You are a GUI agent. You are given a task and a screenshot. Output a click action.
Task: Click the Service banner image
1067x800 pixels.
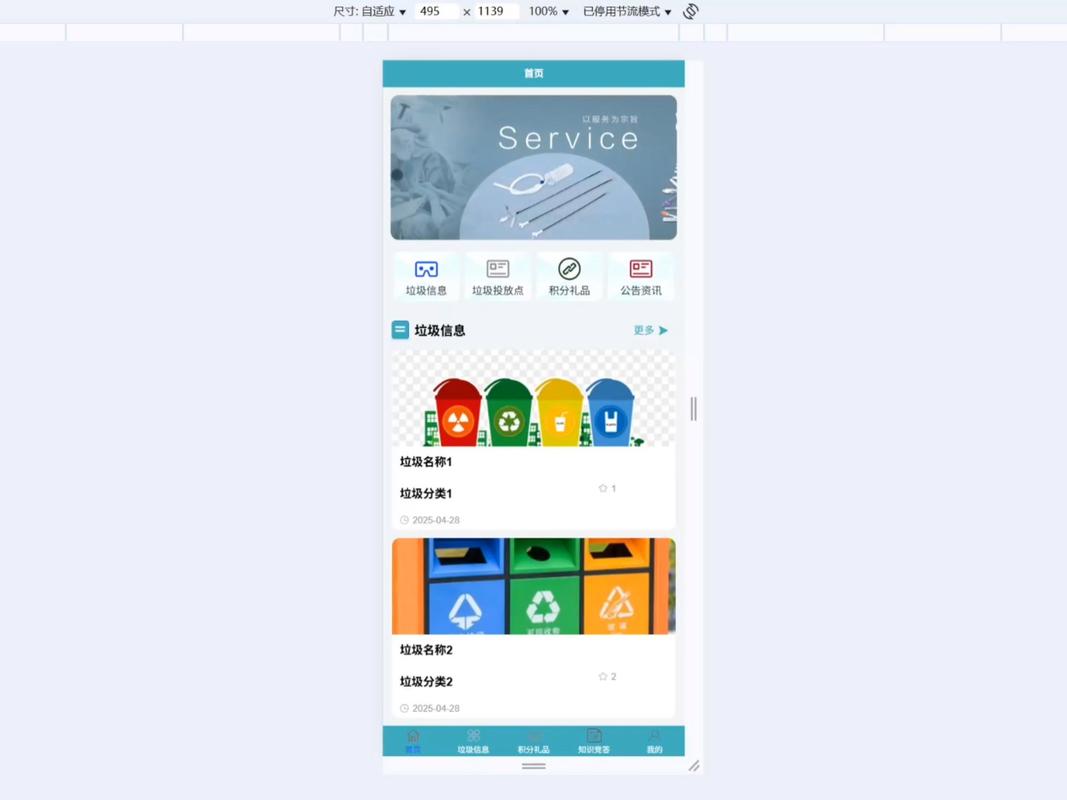[x=534, y=167]
